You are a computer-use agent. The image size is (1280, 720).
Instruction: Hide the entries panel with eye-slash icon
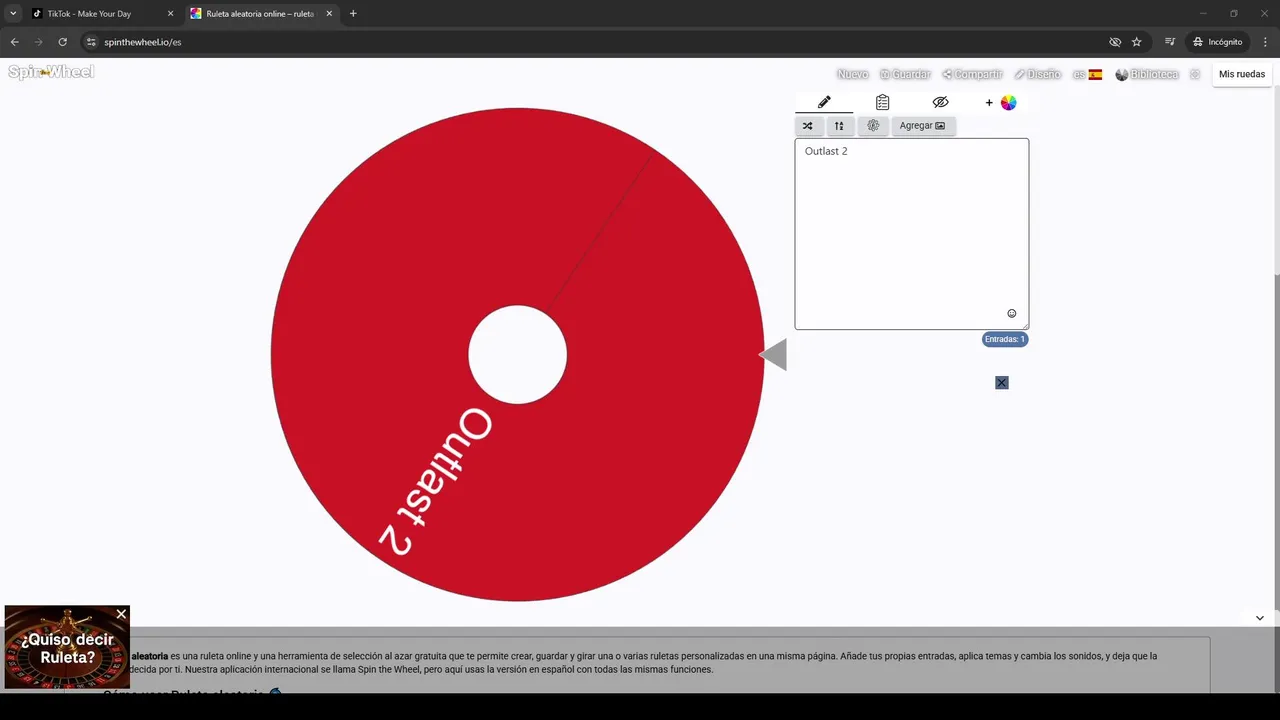pyautogui.click(x=940, y=102)
